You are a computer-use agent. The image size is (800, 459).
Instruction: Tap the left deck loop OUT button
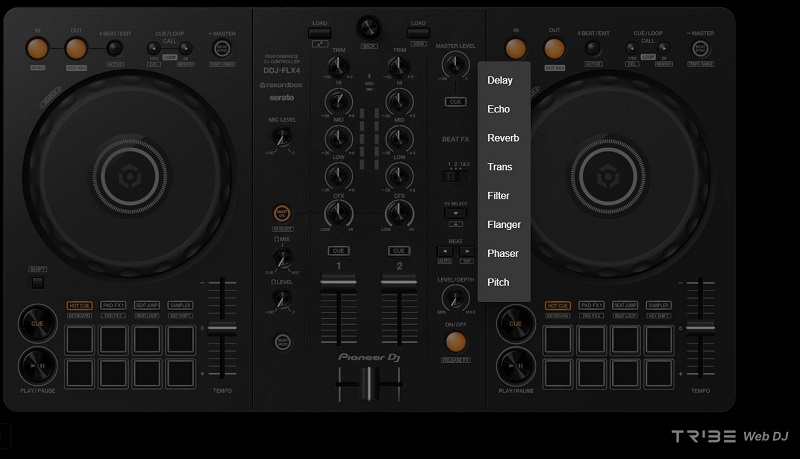76,49
